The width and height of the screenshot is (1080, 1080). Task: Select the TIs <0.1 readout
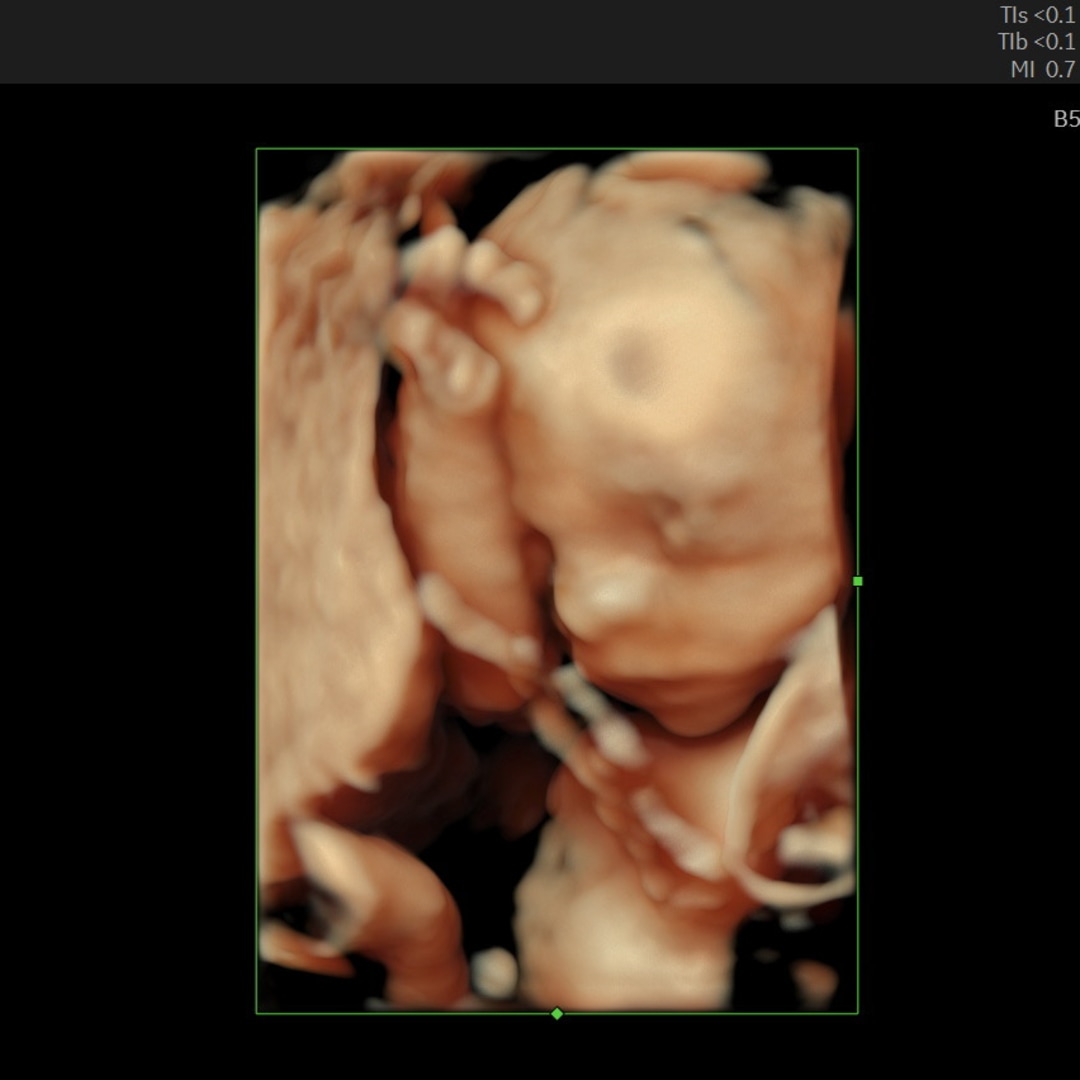[x=1037, y=15]
